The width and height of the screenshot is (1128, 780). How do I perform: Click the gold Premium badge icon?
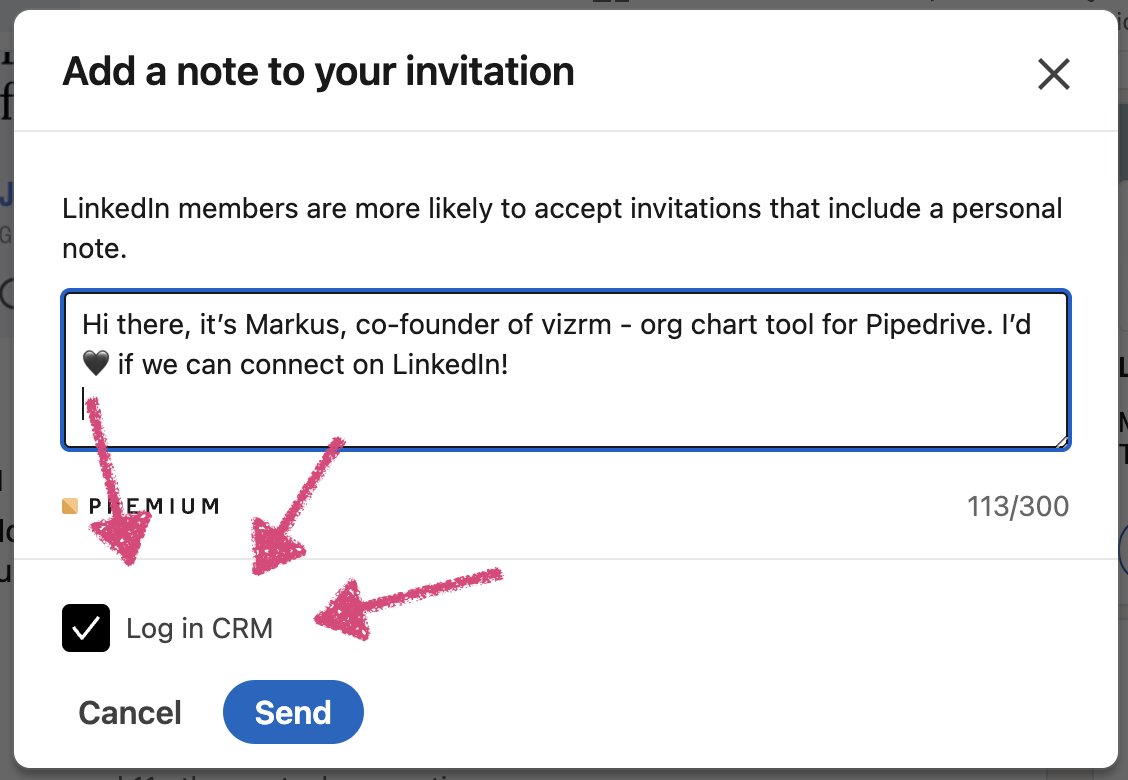(x=70, y=506)
